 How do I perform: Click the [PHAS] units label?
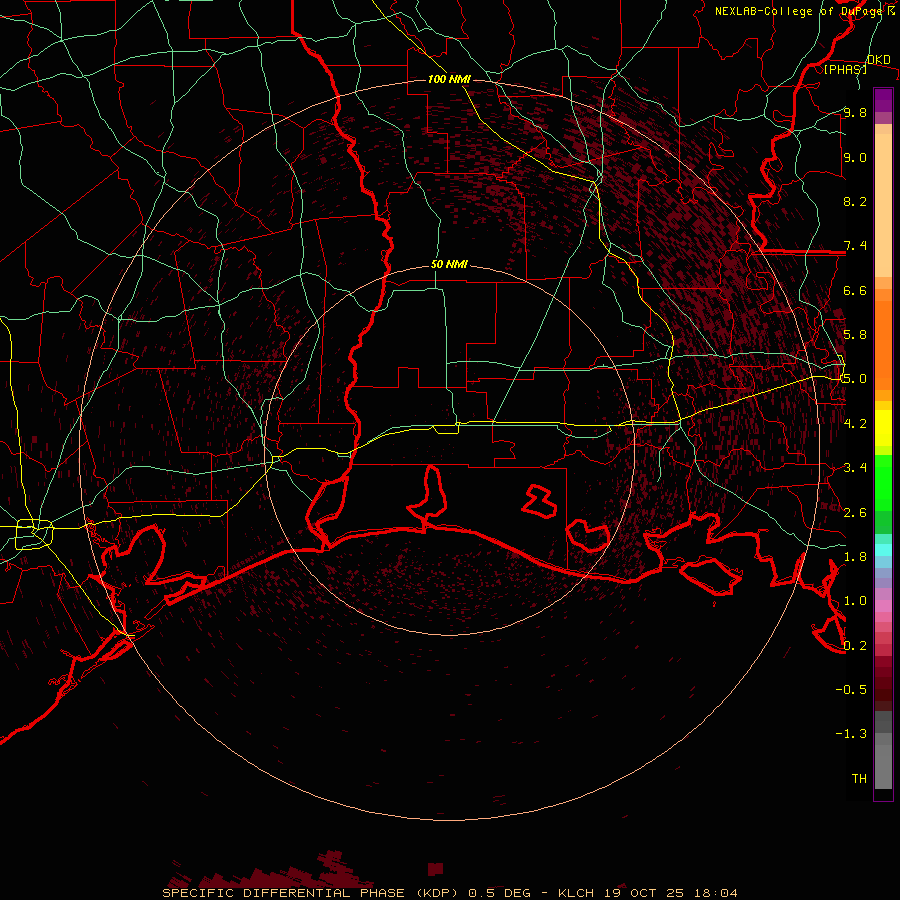coord(845,70)
